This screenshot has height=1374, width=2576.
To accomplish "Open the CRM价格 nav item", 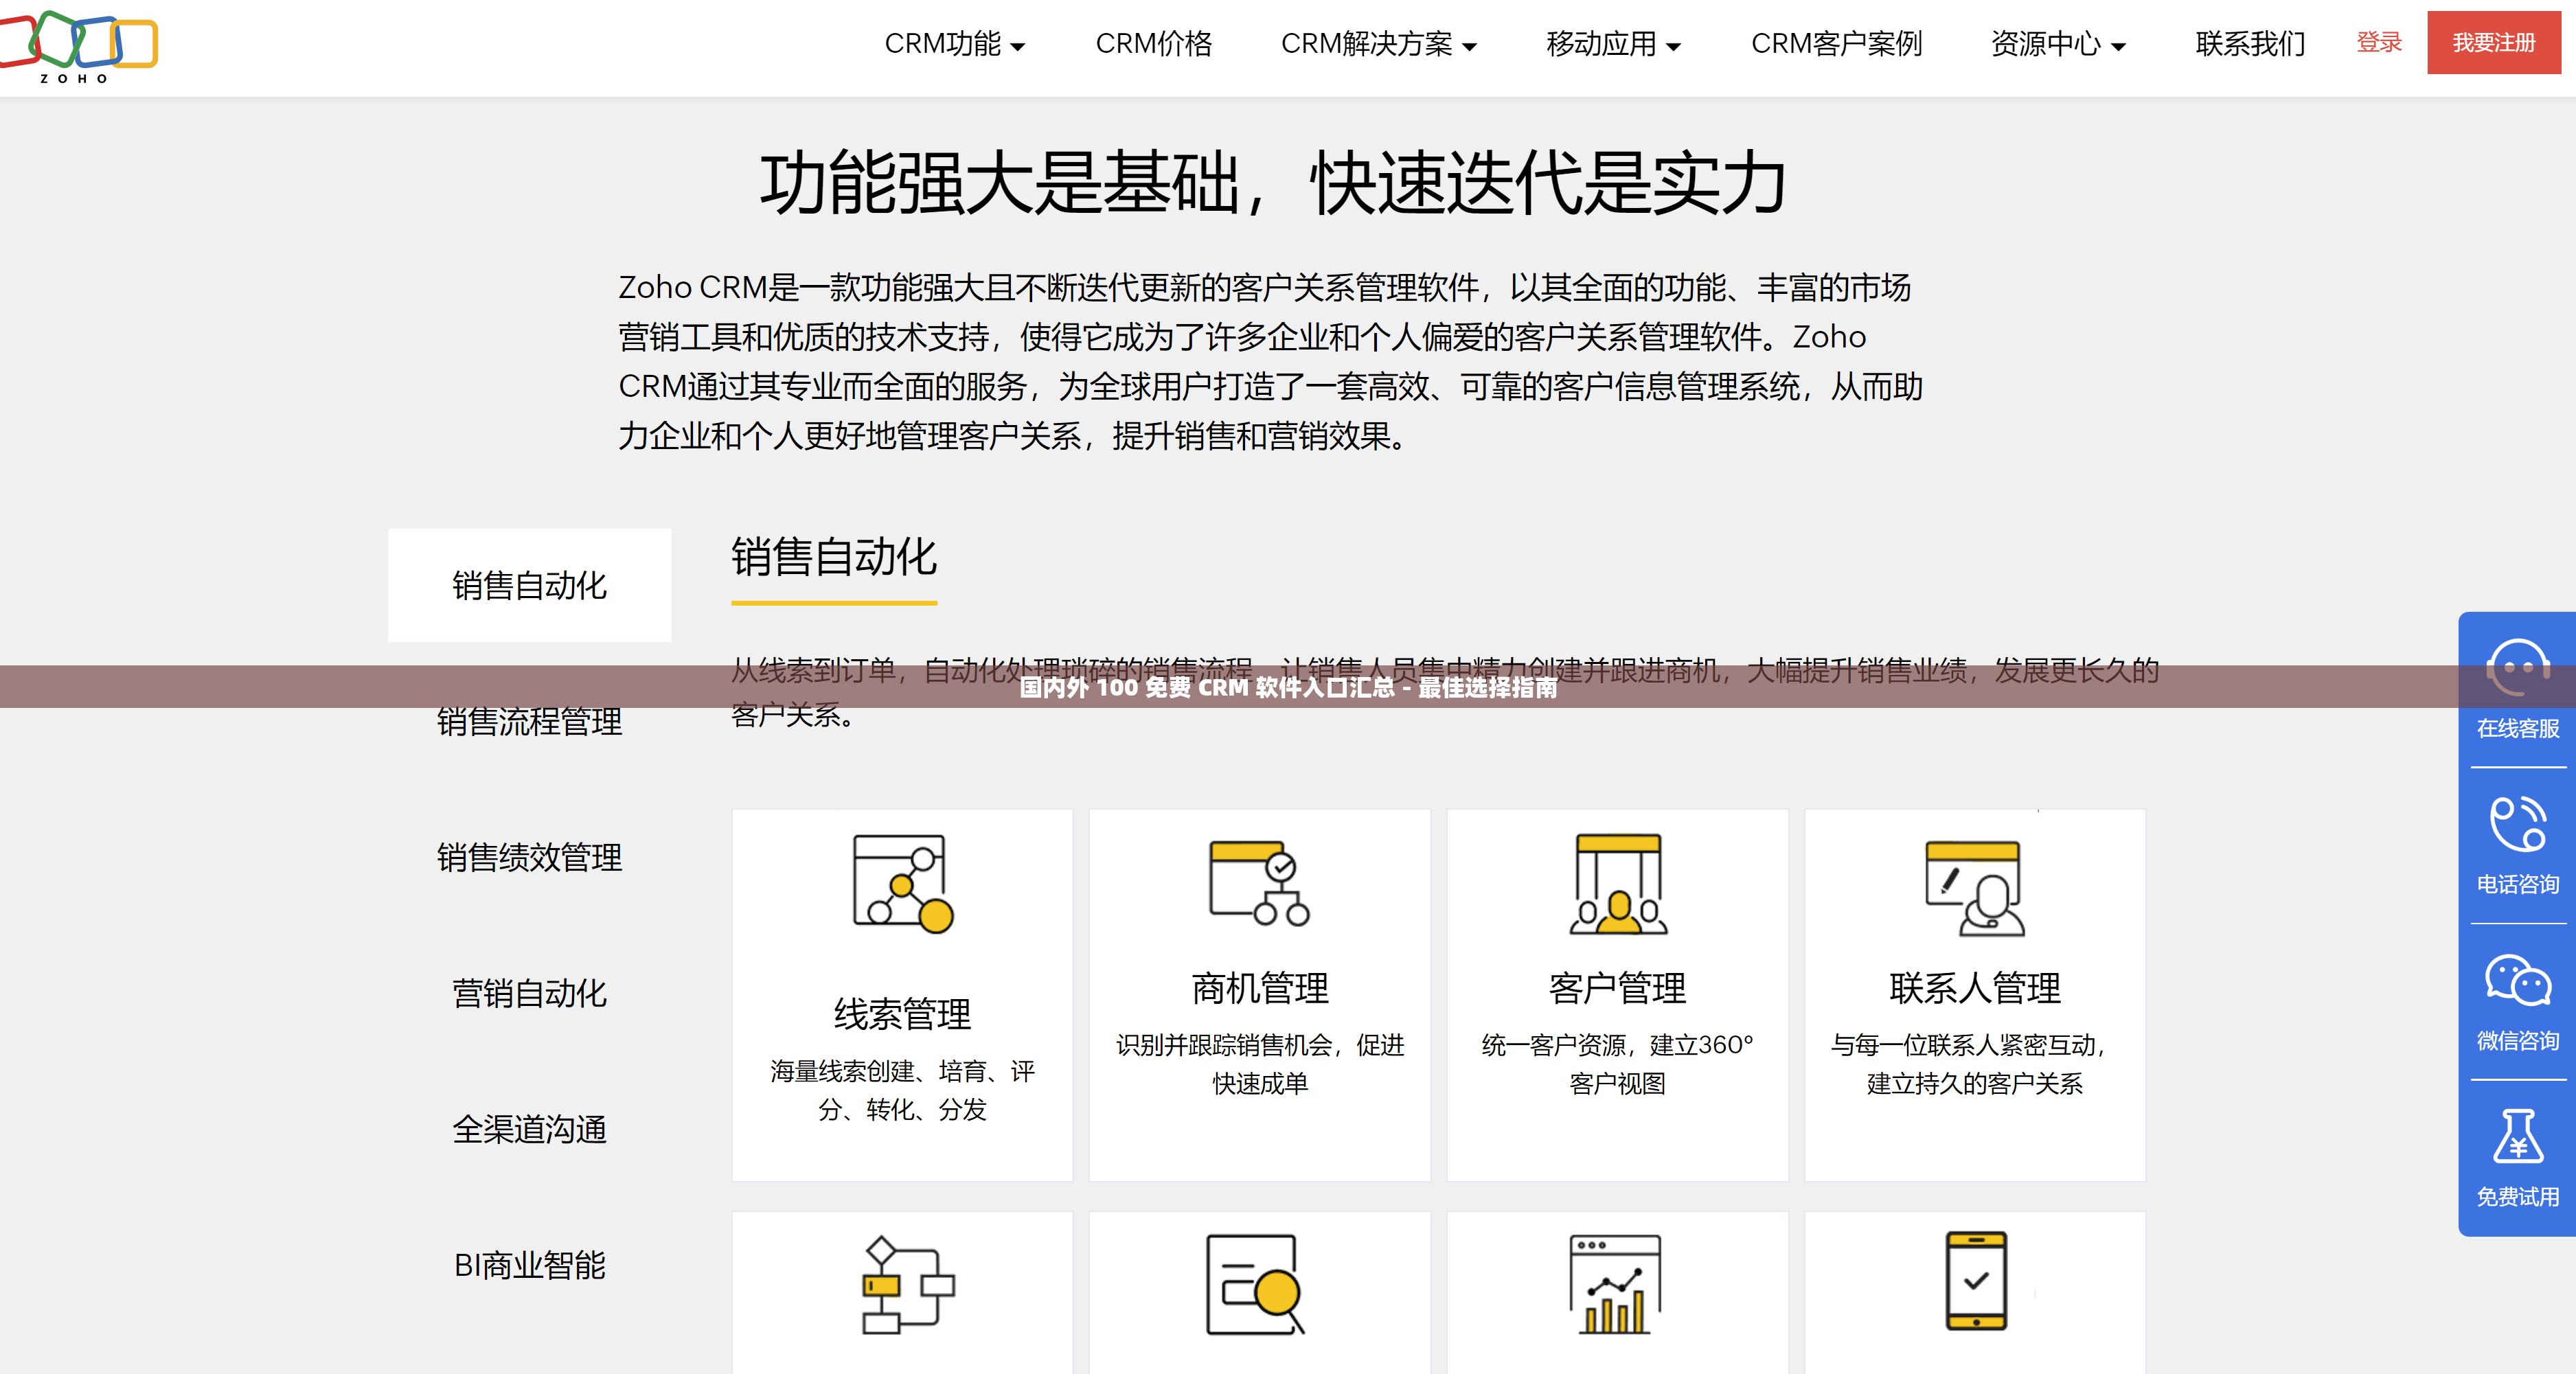I will click(x=1153, y=44).
